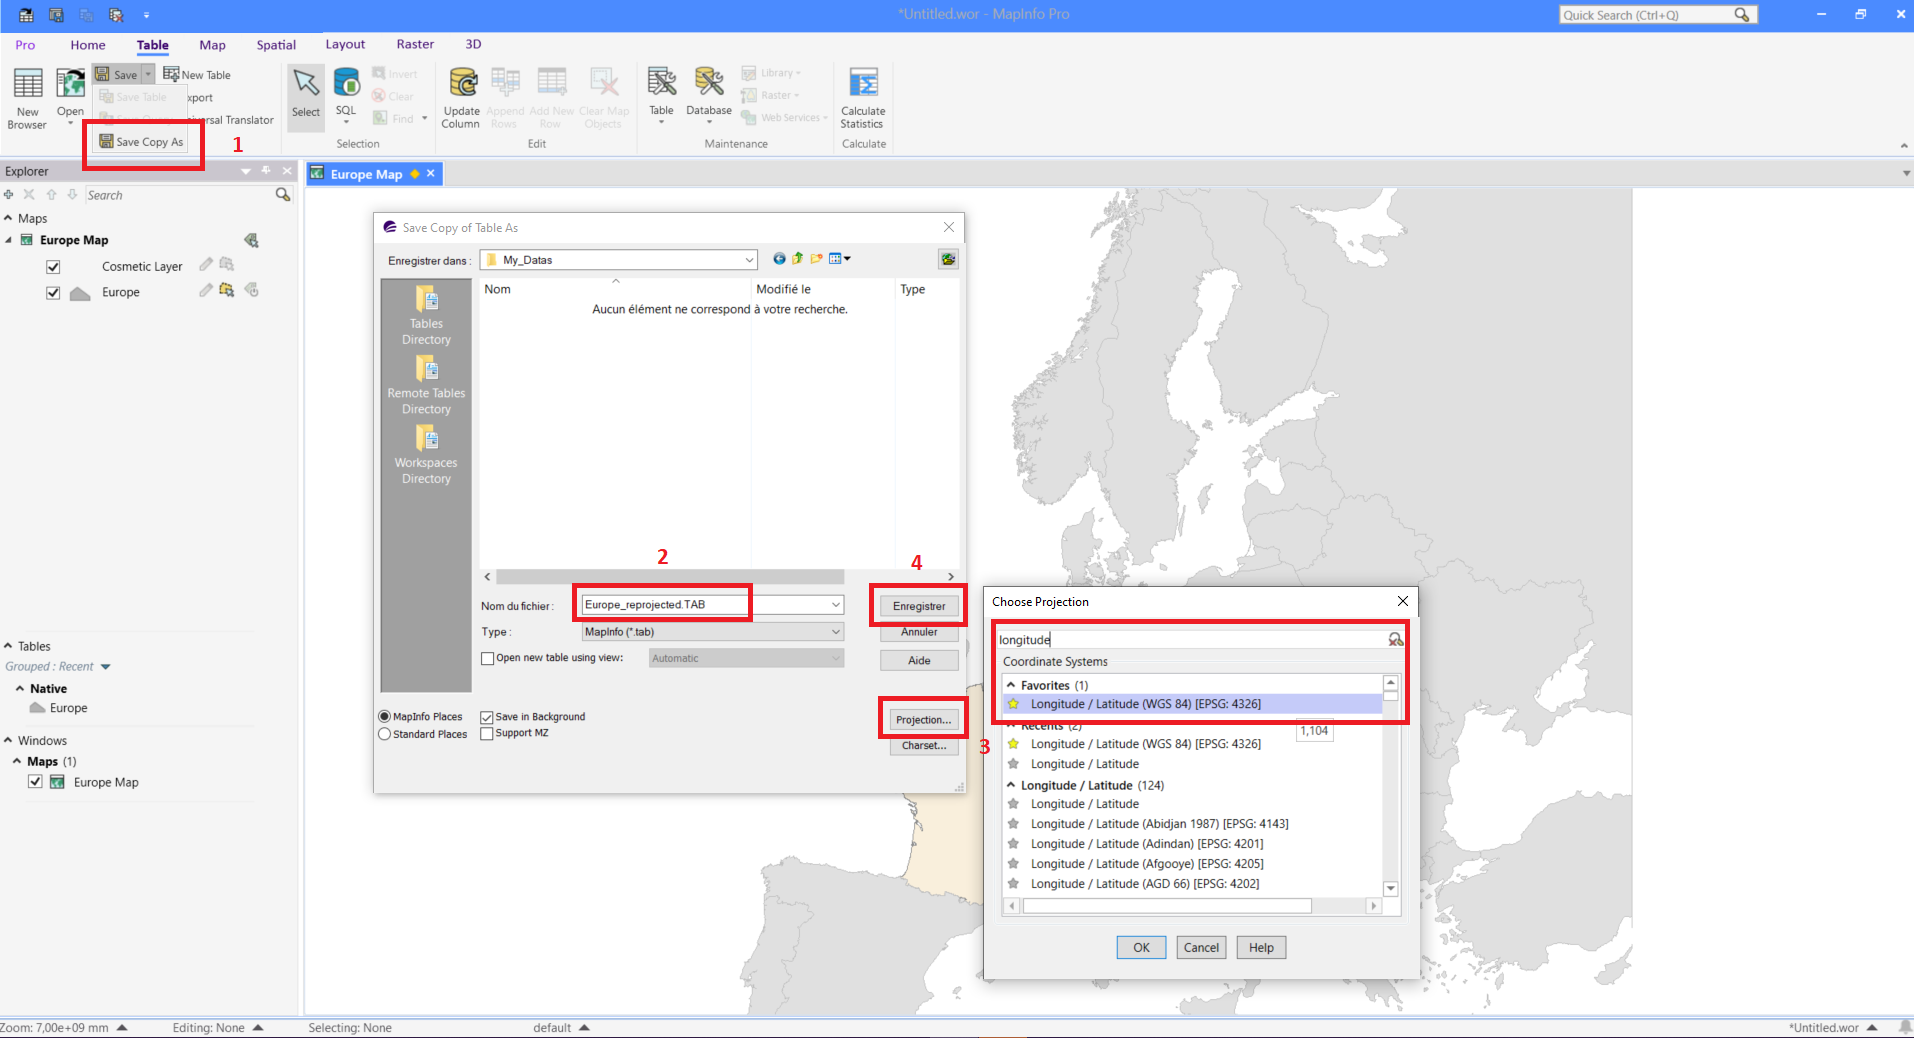Open the SQL query tool
Image resolution: width=1914 pixels, height=1038 pixels.
point(346,94)
